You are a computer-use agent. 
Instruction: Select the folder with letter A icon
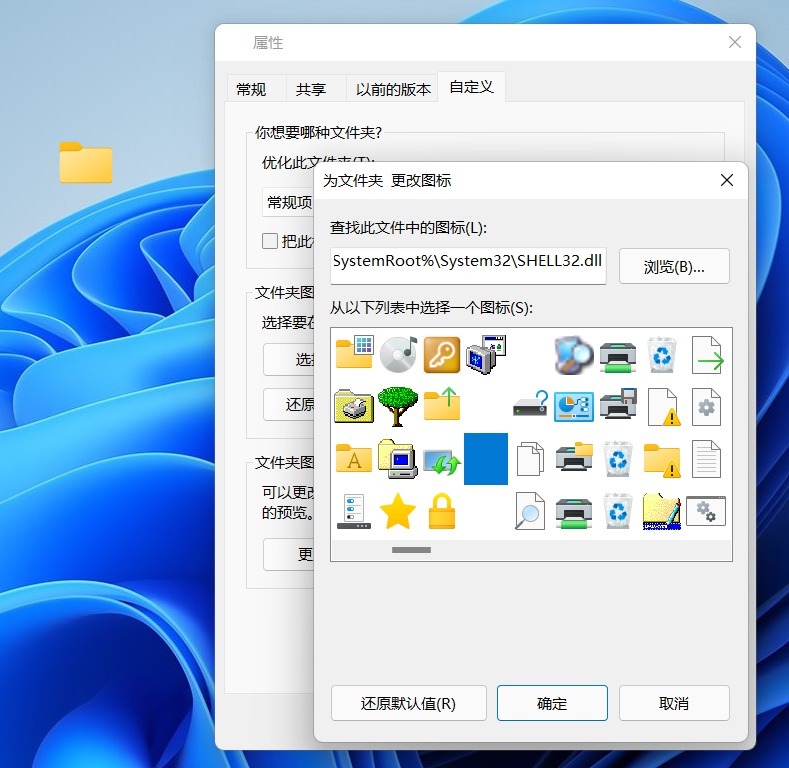(353, 459)
